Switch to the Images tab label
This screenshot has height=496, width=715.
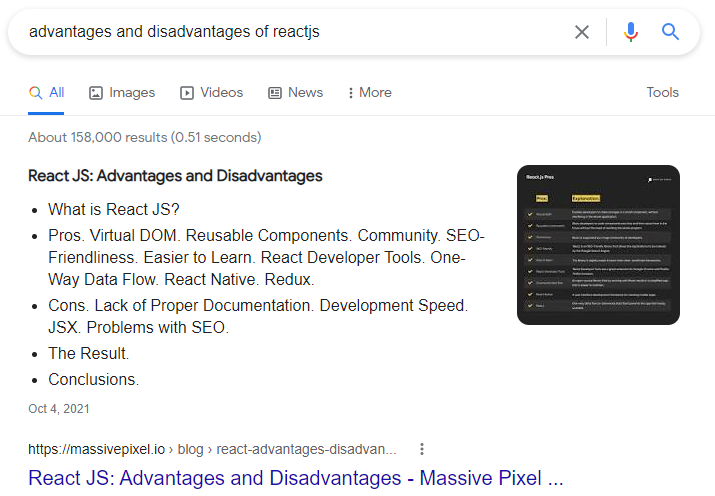[x=132, y=93]
